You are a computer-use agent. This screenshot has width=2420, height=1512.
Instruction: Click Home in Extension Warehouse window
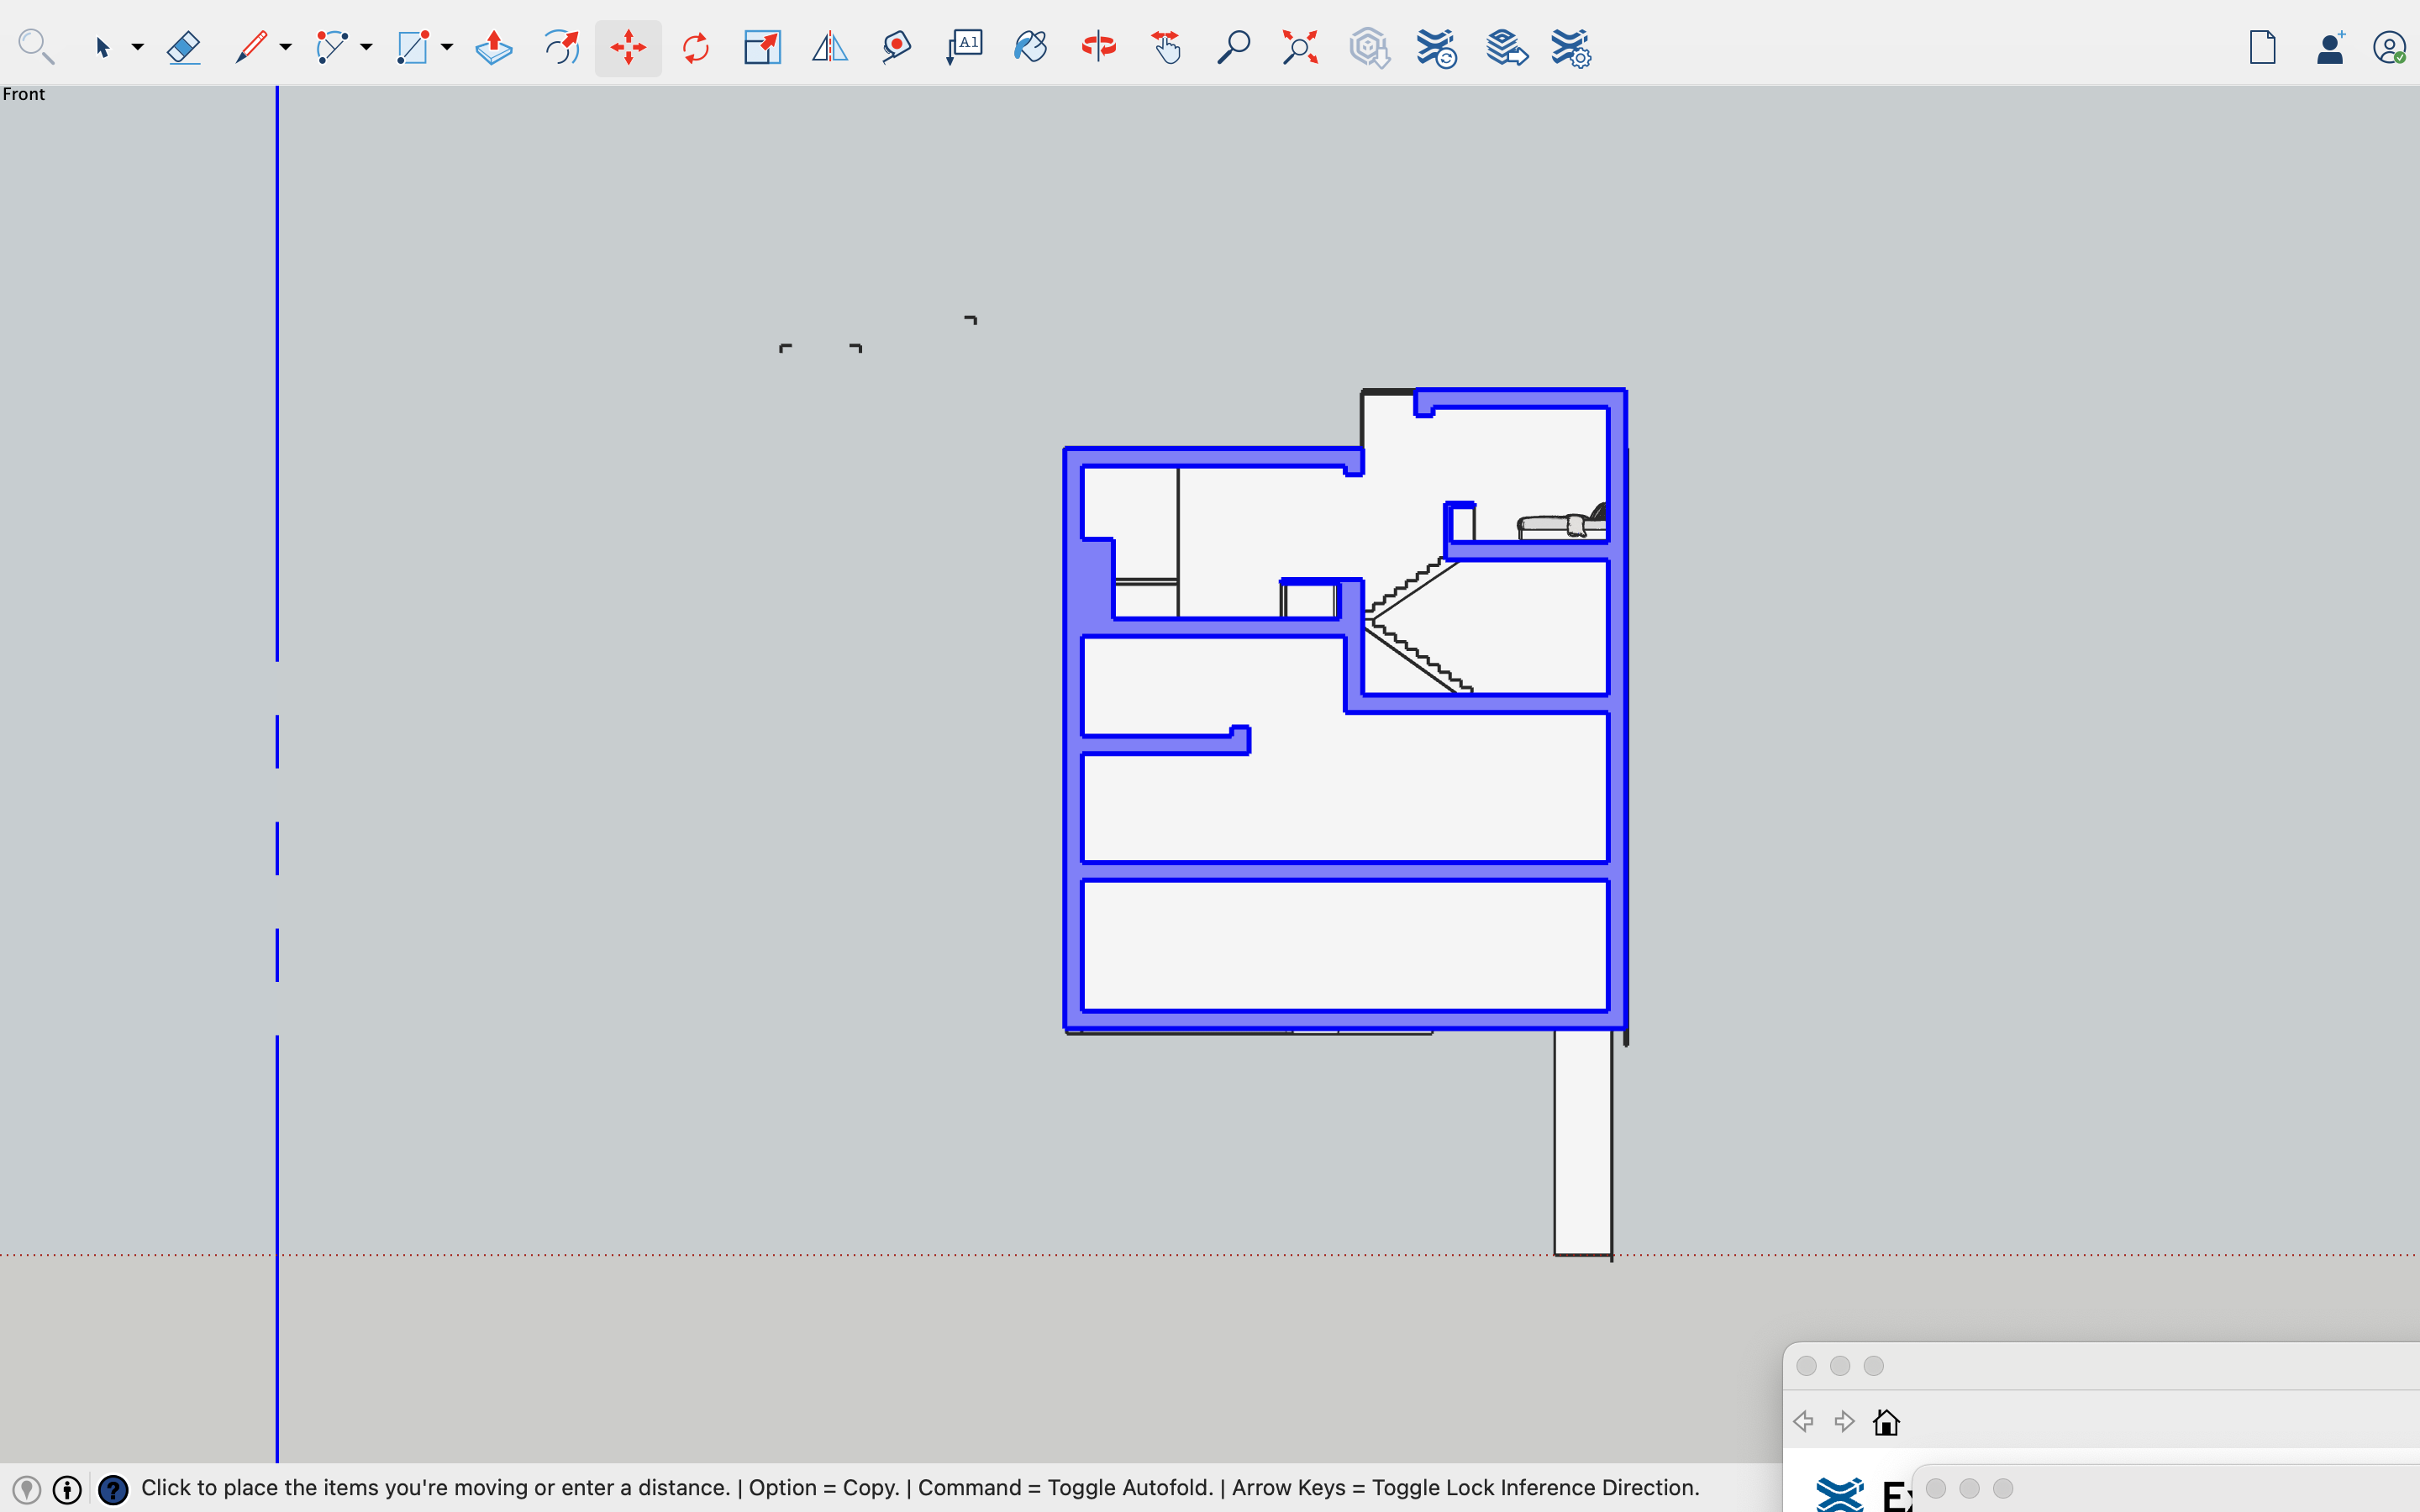point(1886,1421)
